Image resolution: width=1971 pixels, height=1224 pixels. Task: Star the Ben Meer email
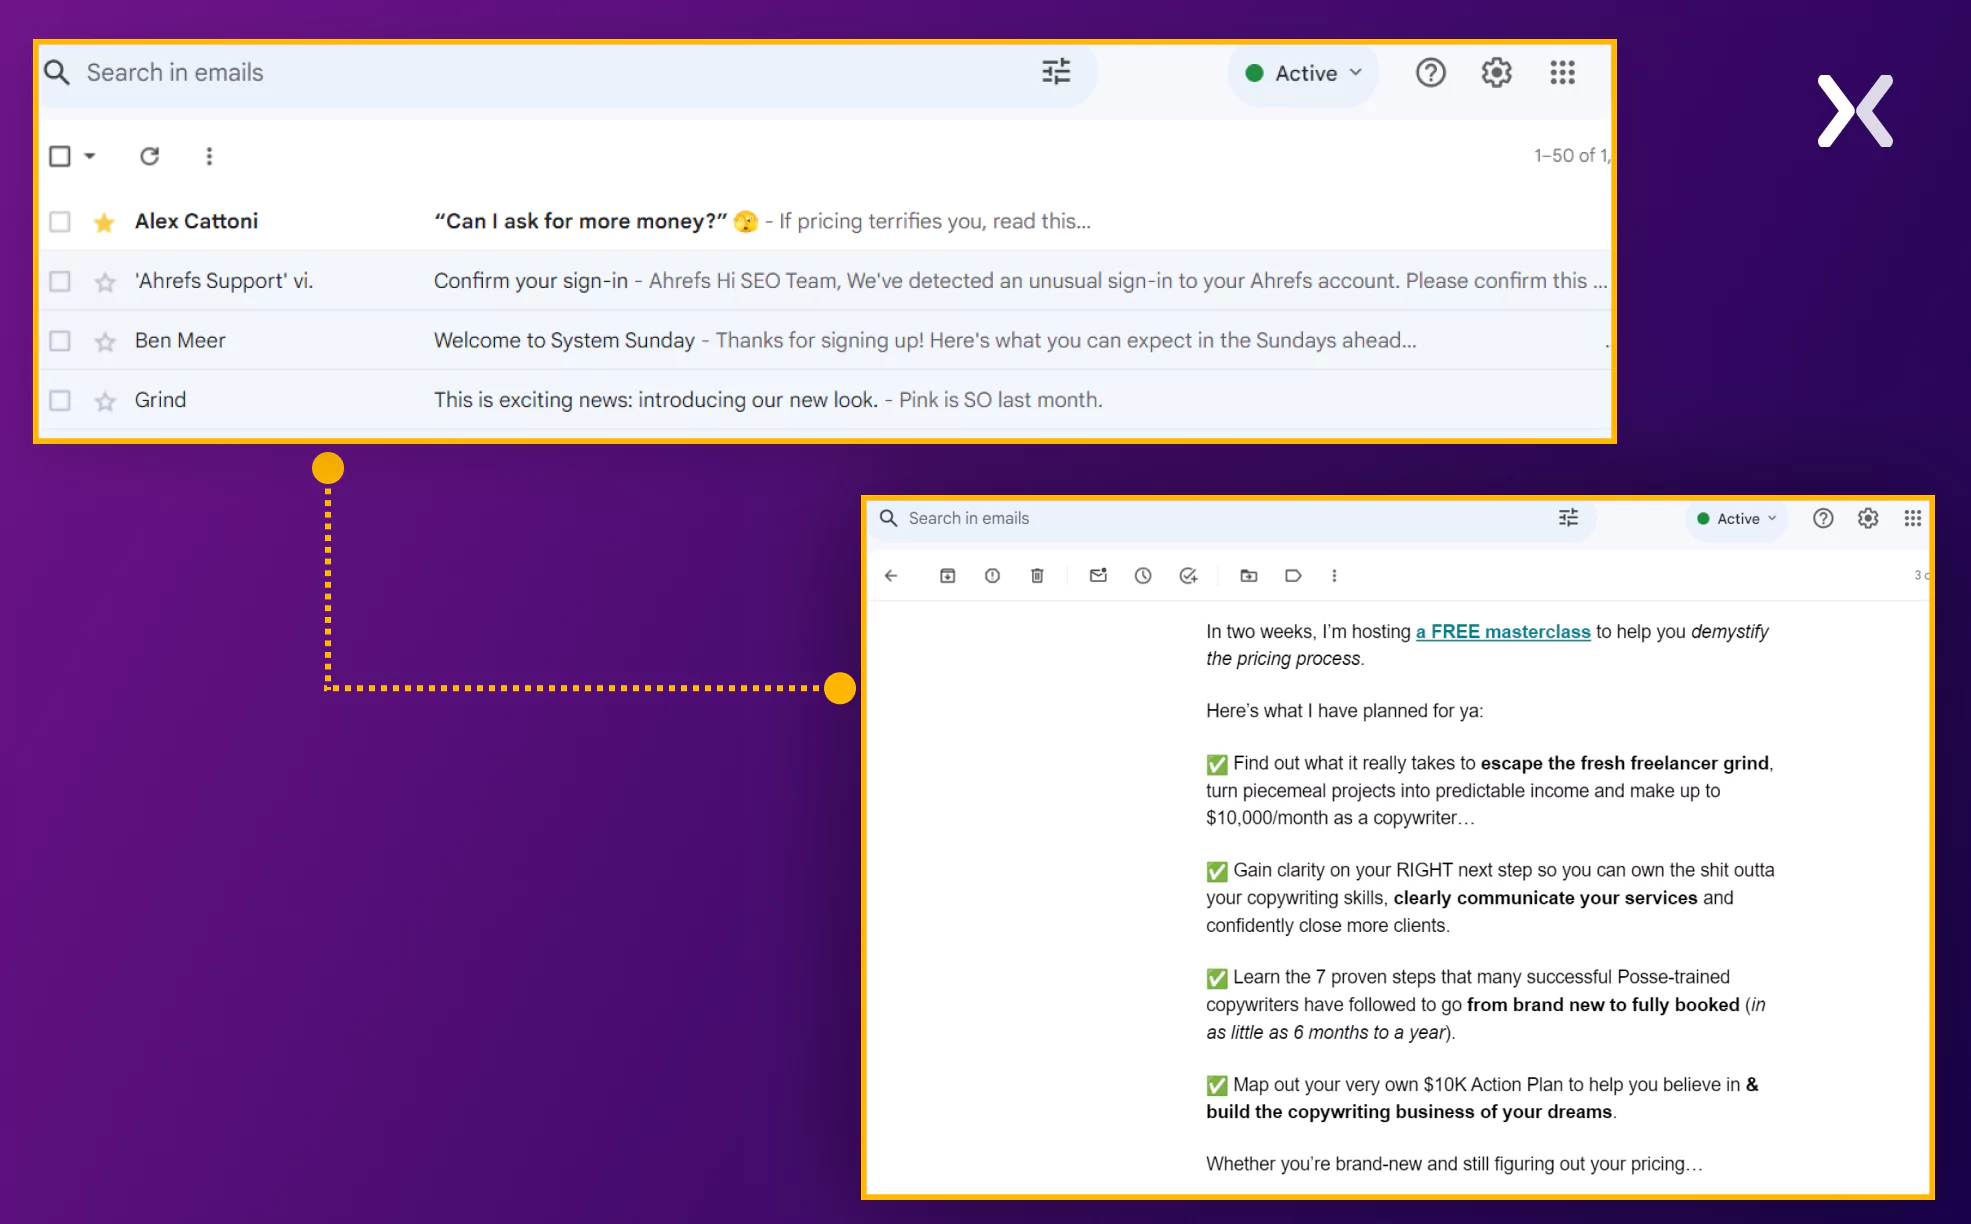[x=104, y=342]
